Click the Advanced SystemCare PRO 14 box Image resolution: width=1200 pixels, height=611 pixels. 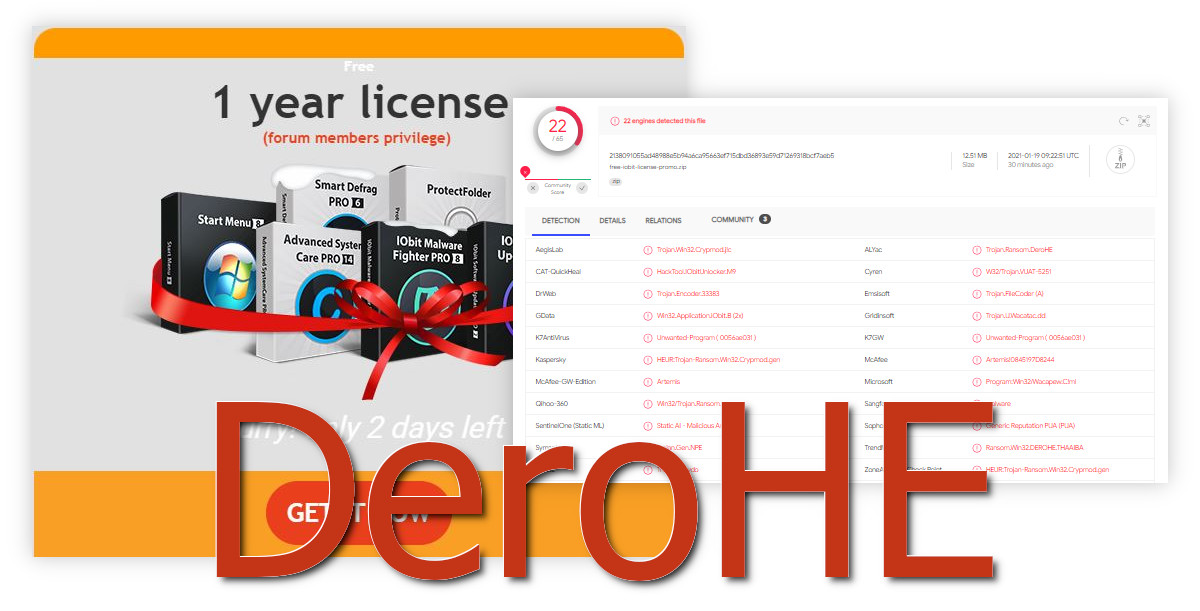click(311, 293)
